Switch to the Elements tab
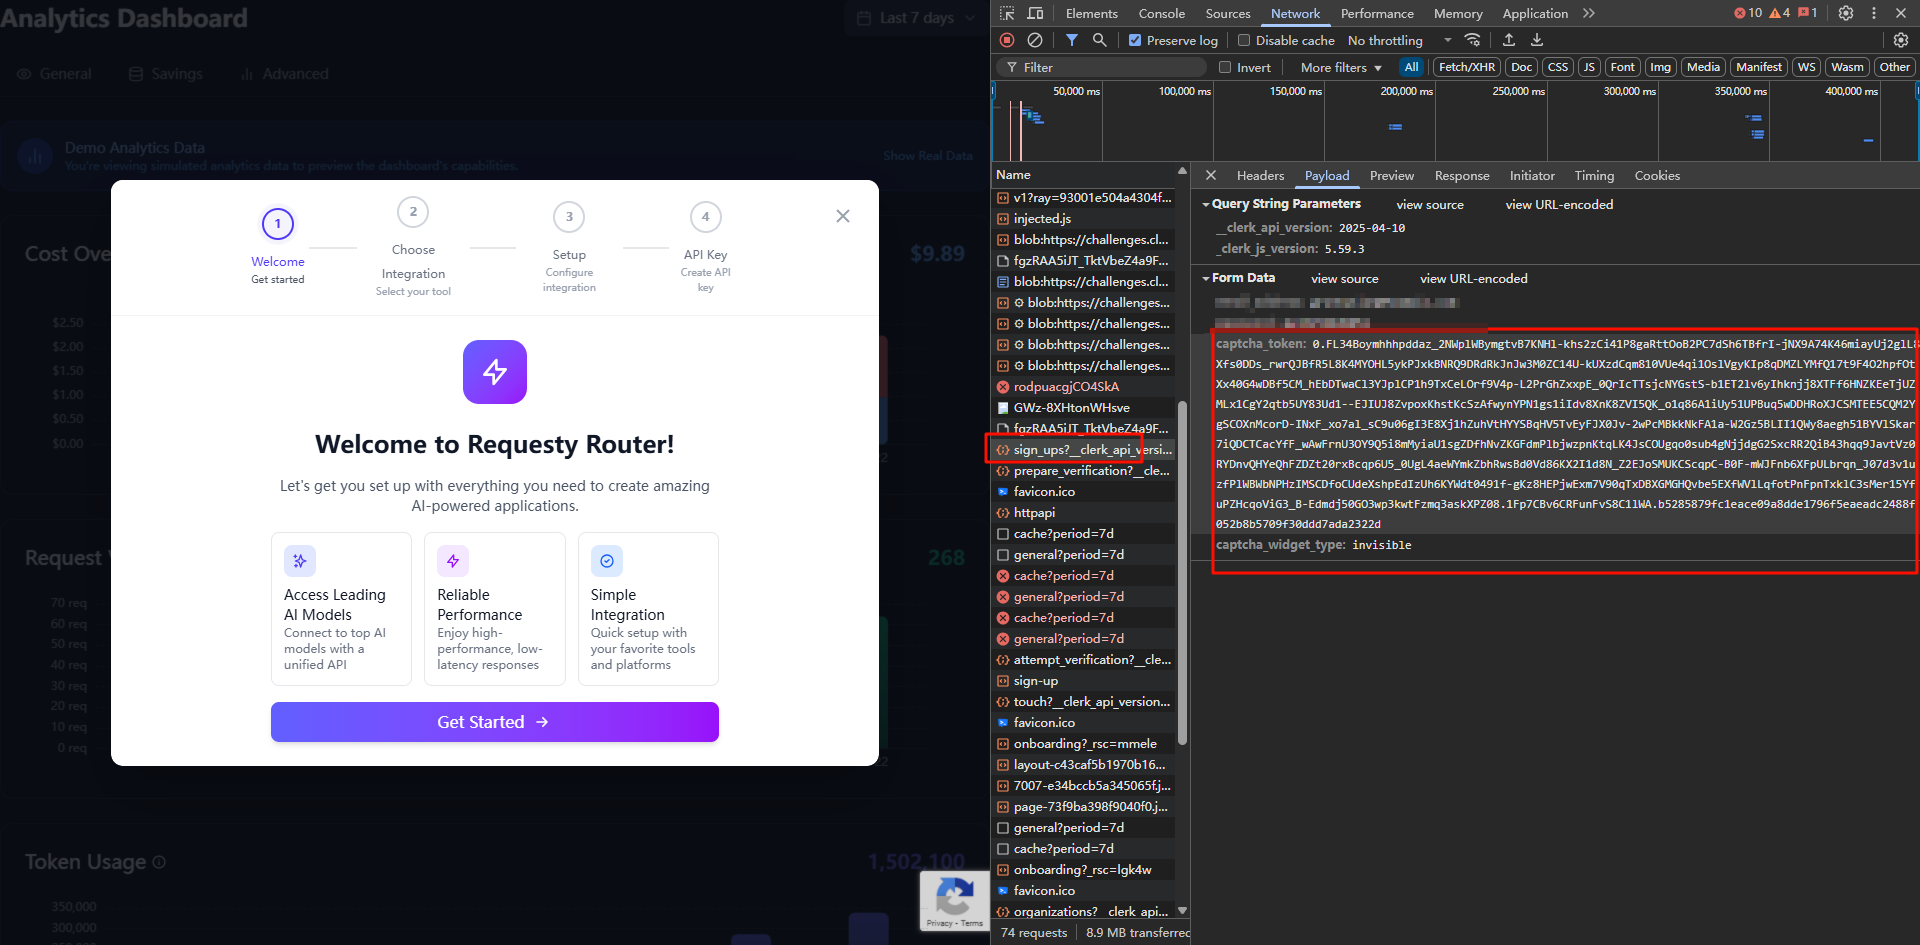Screen dimensions: 1920x945 1092,13
